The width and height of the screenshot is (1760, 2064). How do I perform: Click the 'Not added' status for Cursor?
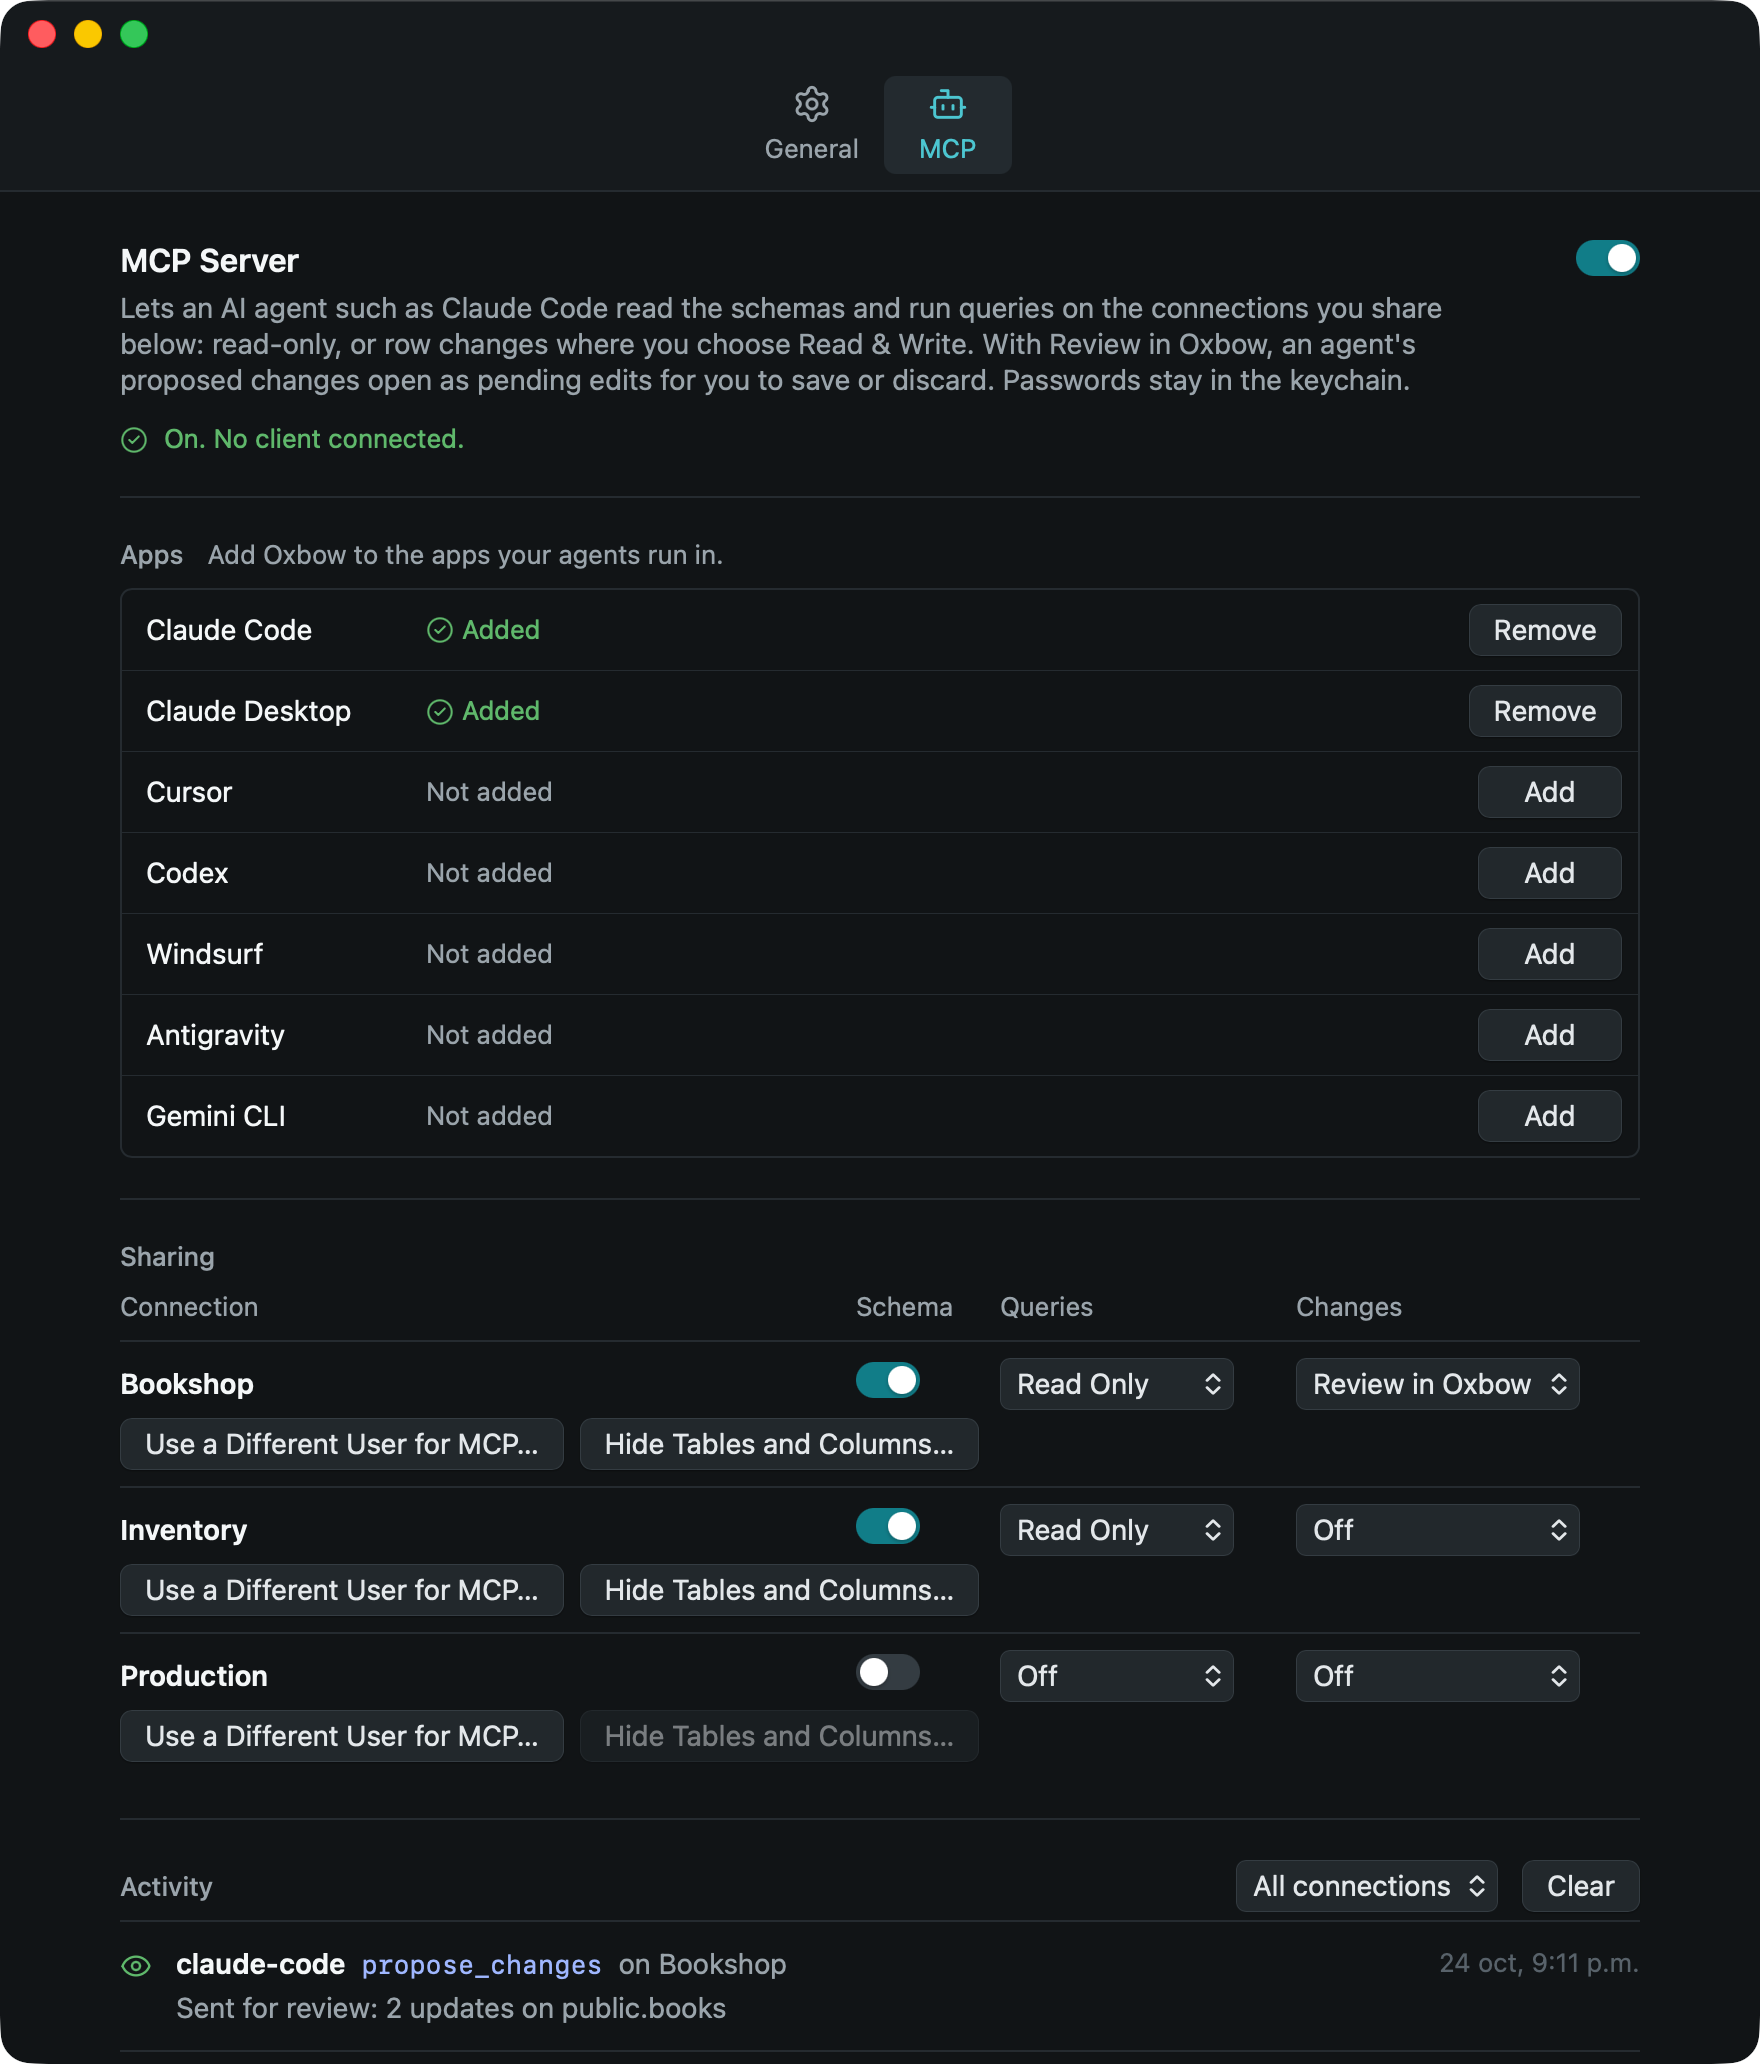pos(489,792)
